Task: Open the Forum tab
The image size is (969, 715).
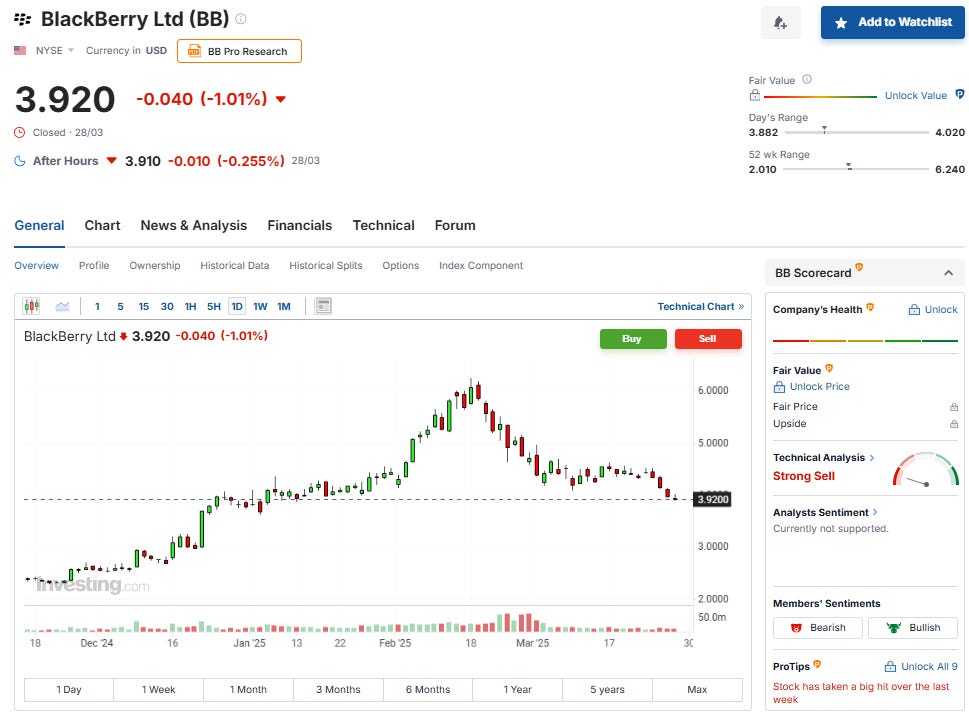Action: coord(455,226)
